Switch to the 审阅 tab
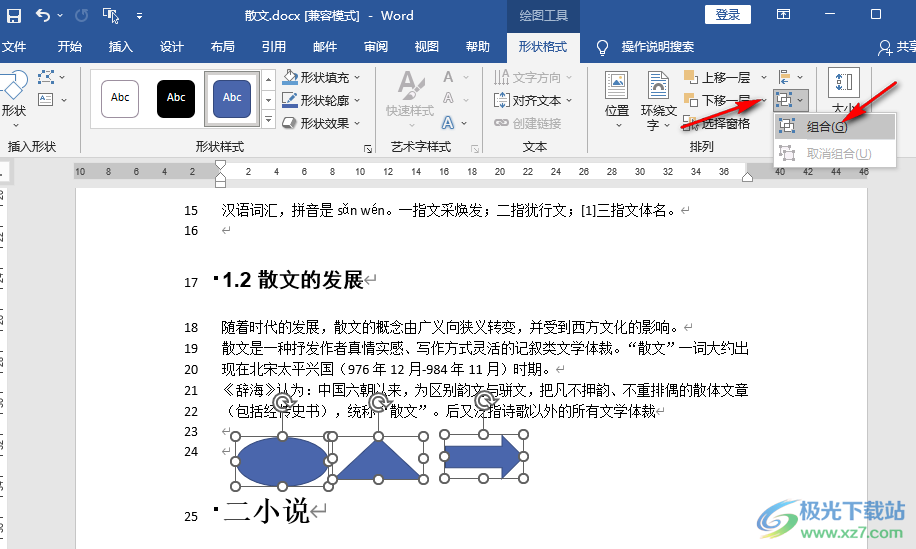Screen dimensions: 916x549 click(376, 47)
